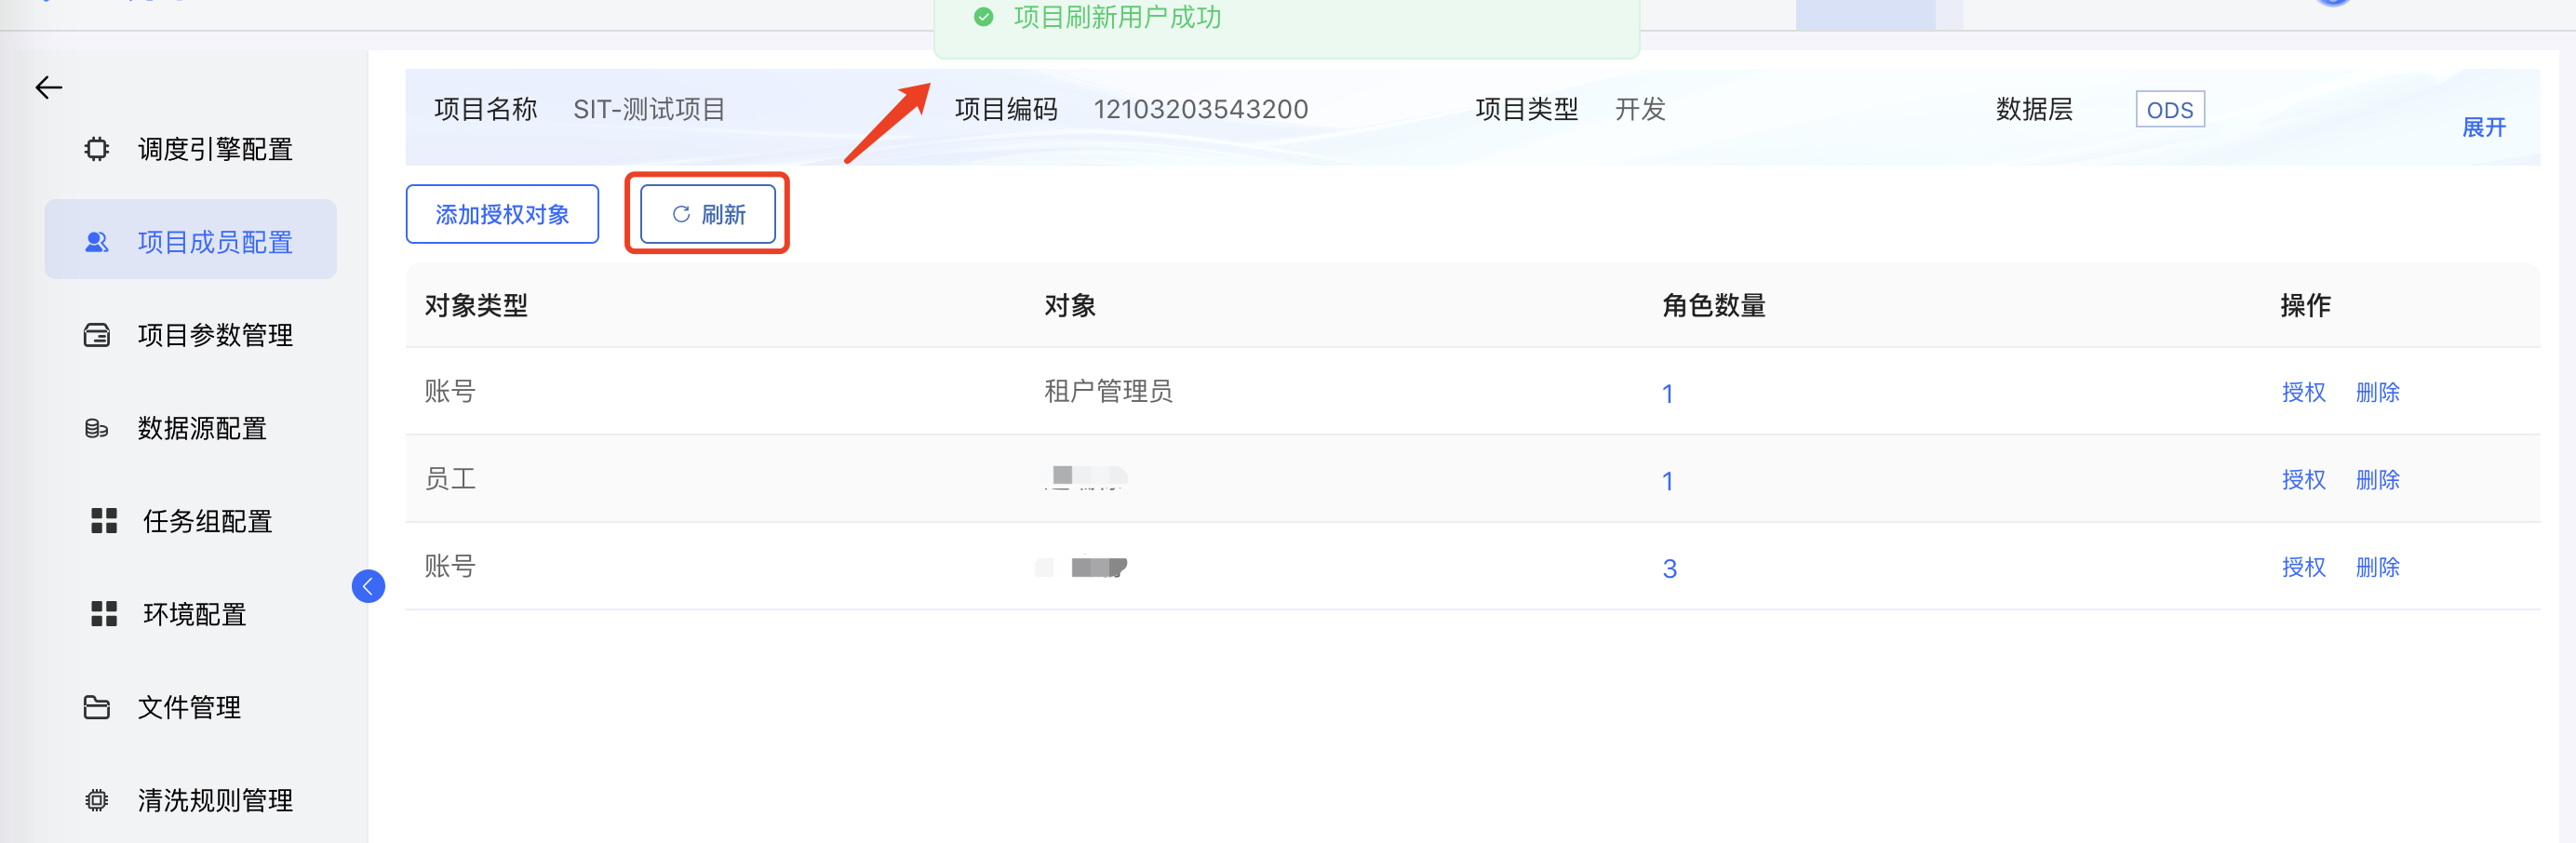Click the green checkmark in the success toast
2576x843 pixels.
point(984,18)
